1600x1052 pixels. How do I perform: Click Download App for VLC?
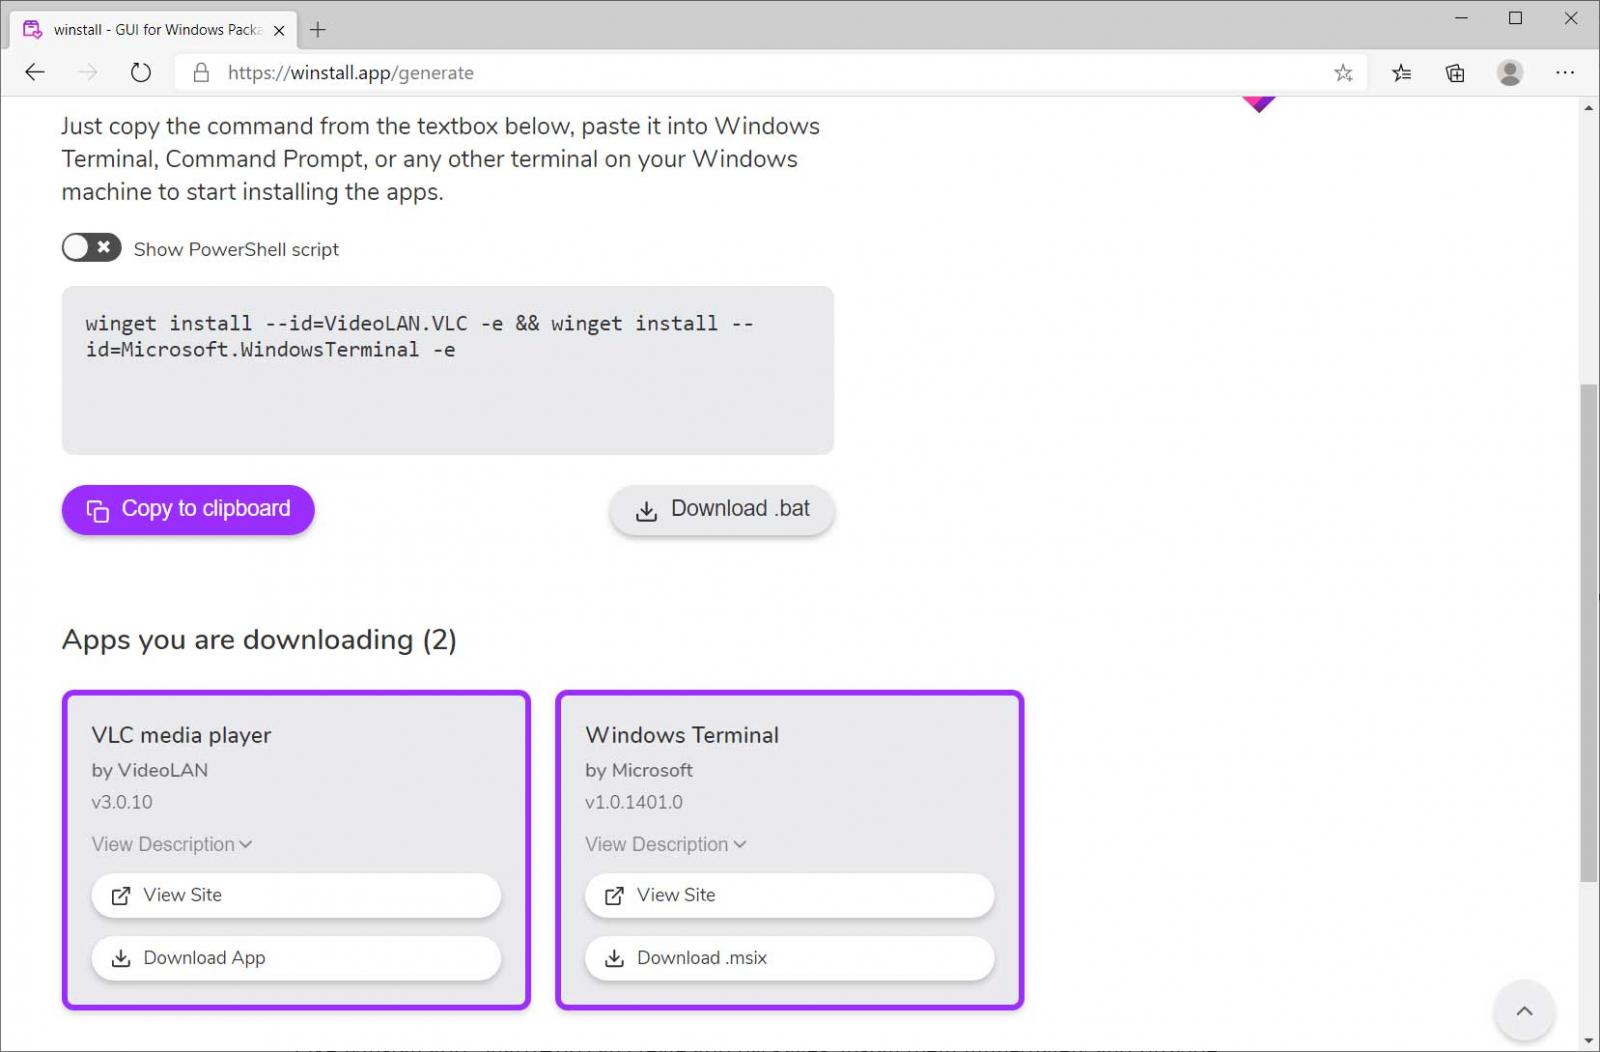pyautogui.click(x=296, y=958)
